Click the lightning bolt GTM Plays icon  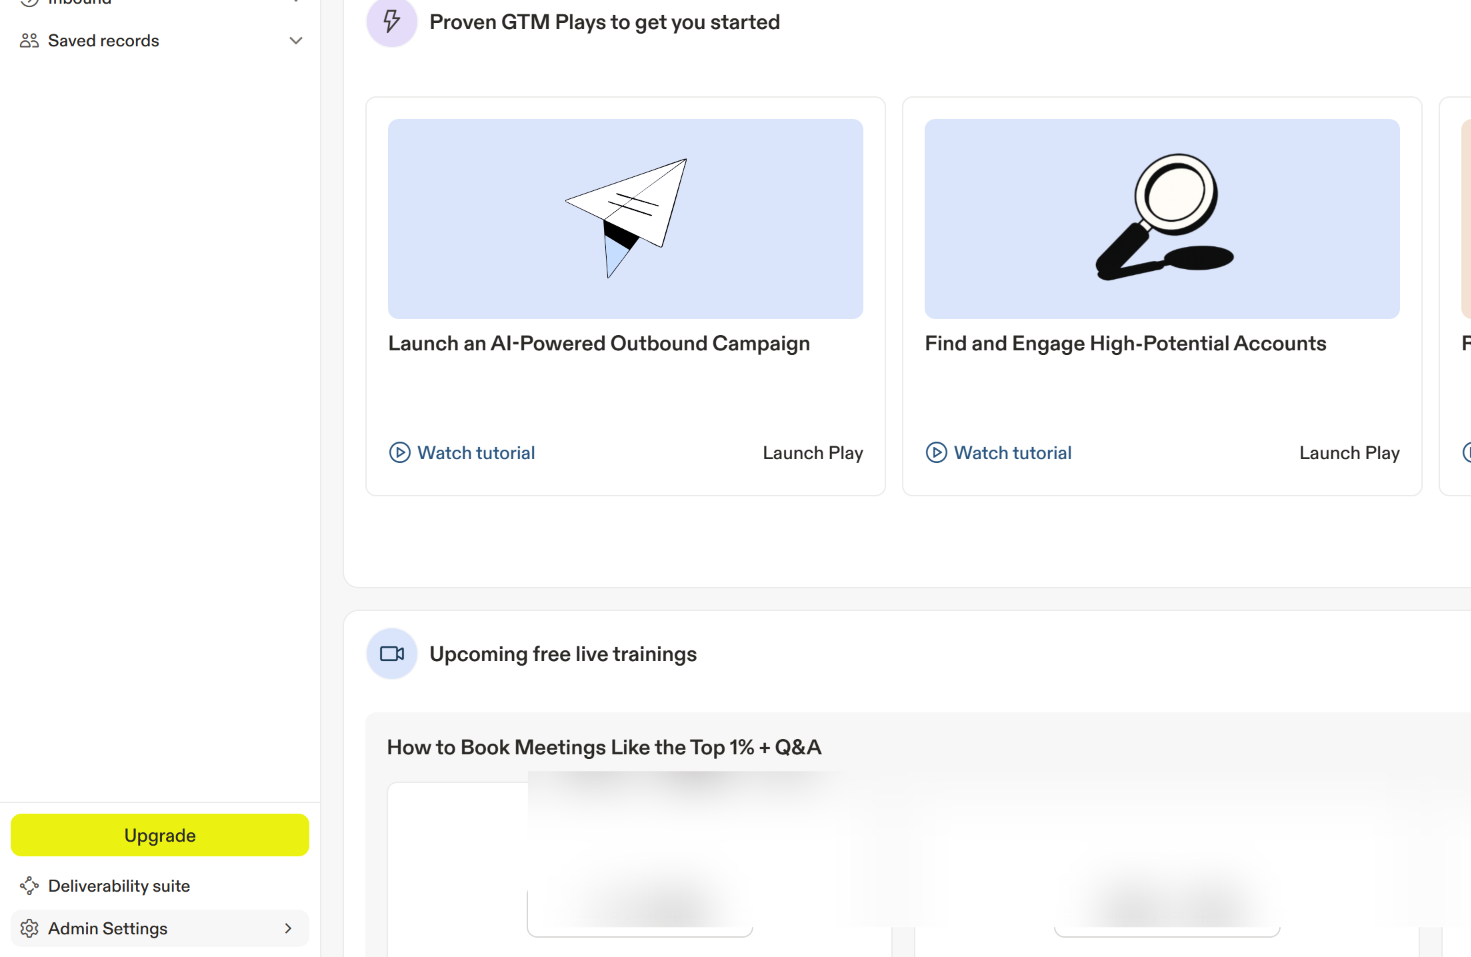(x=392, y=21)
